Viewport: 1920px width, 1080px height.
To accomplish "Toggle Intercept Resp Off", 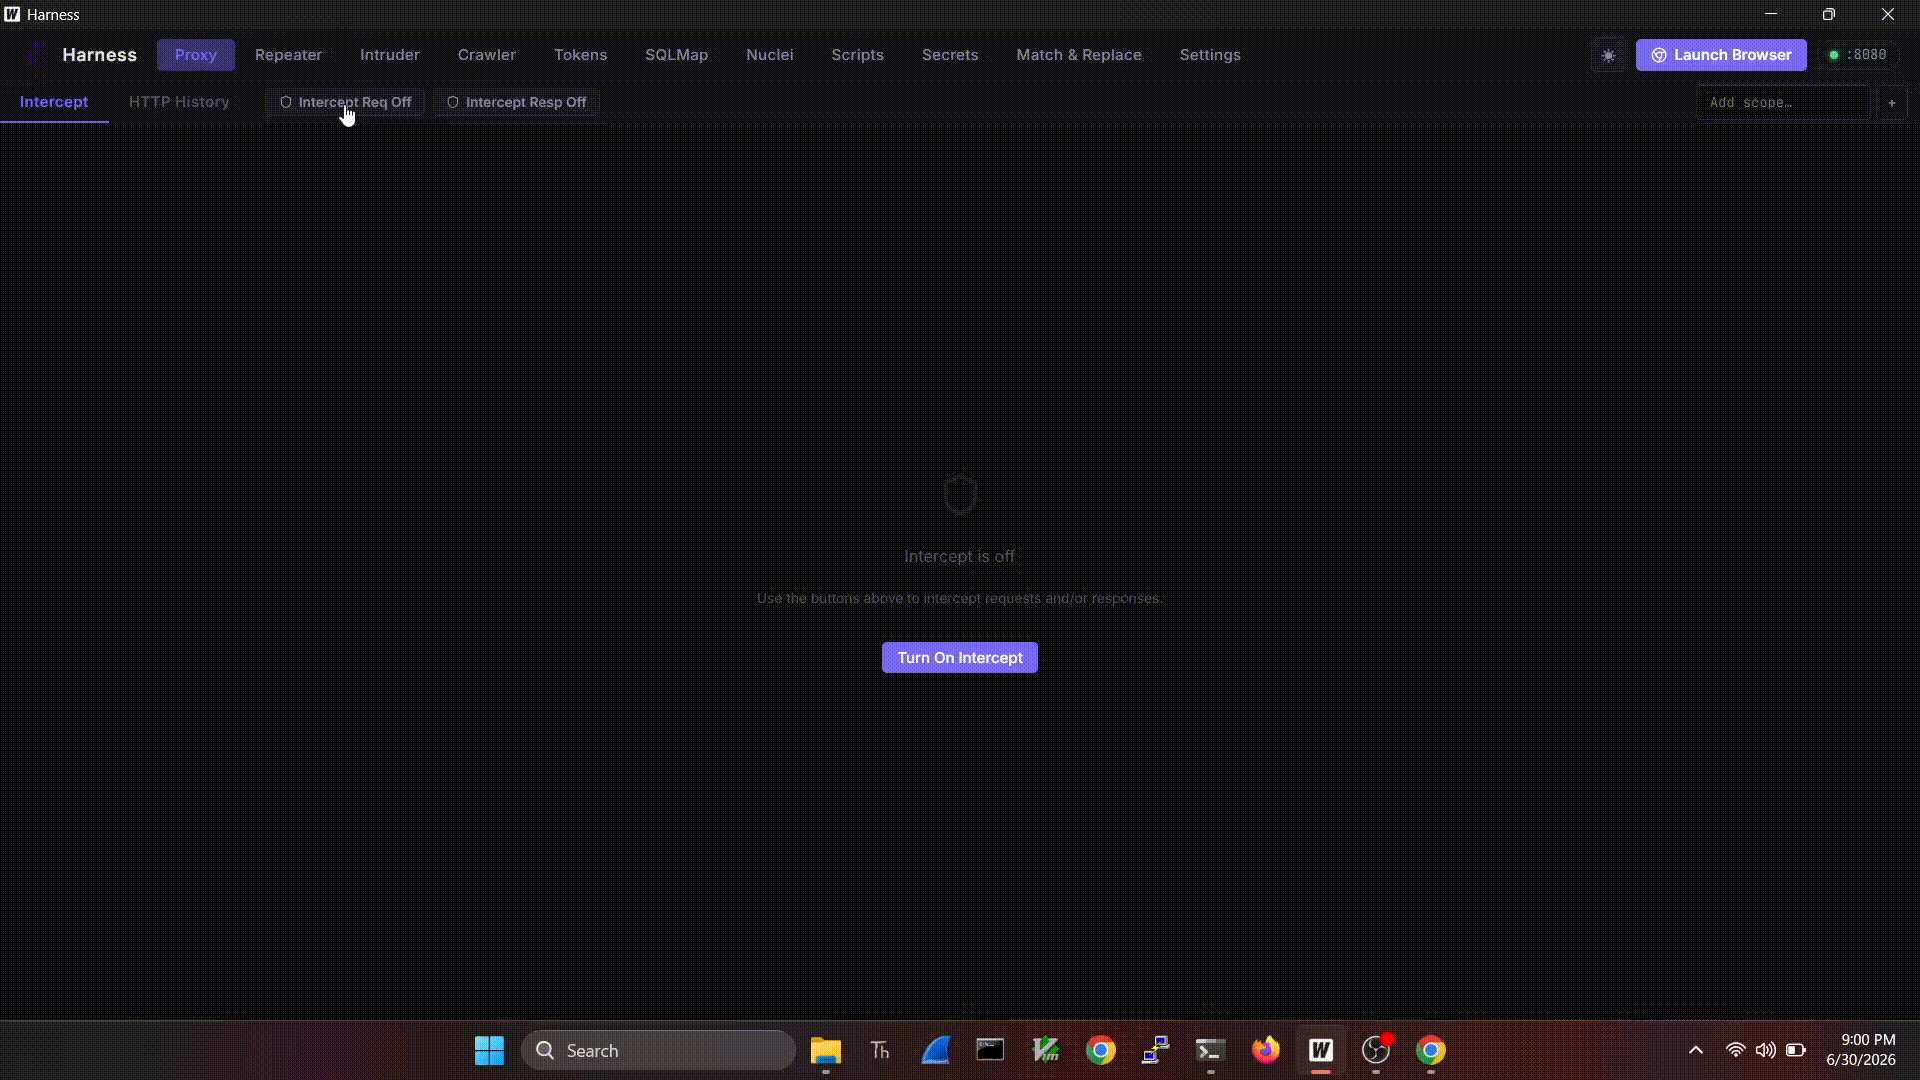I will (x=516, y=102).
